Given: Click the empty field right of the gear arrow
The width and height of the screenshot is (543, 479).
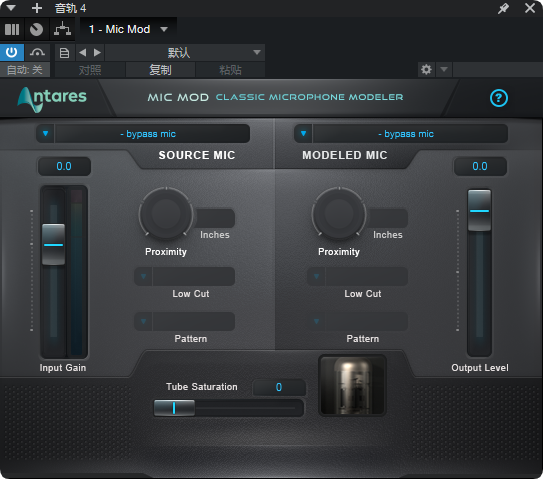Looking at the screenshot, I should [498, 70].
